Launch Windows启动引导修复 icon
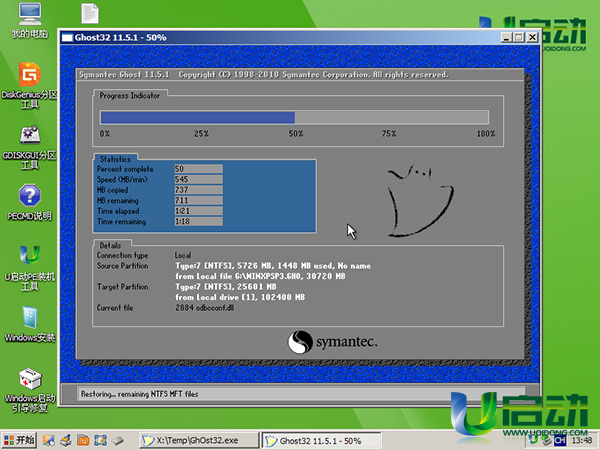The width and height of the screenshot is (600, 450). click(x=29, y=381)
